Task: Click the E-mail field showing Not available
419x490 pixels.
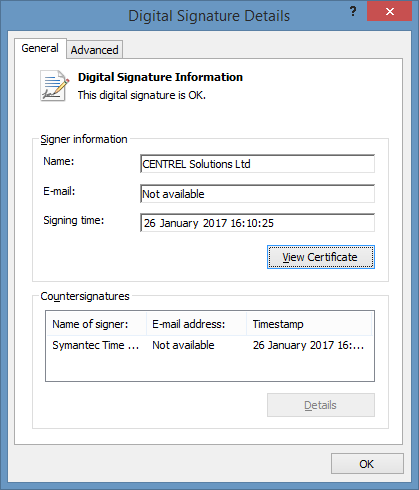Action: point(257,194)
